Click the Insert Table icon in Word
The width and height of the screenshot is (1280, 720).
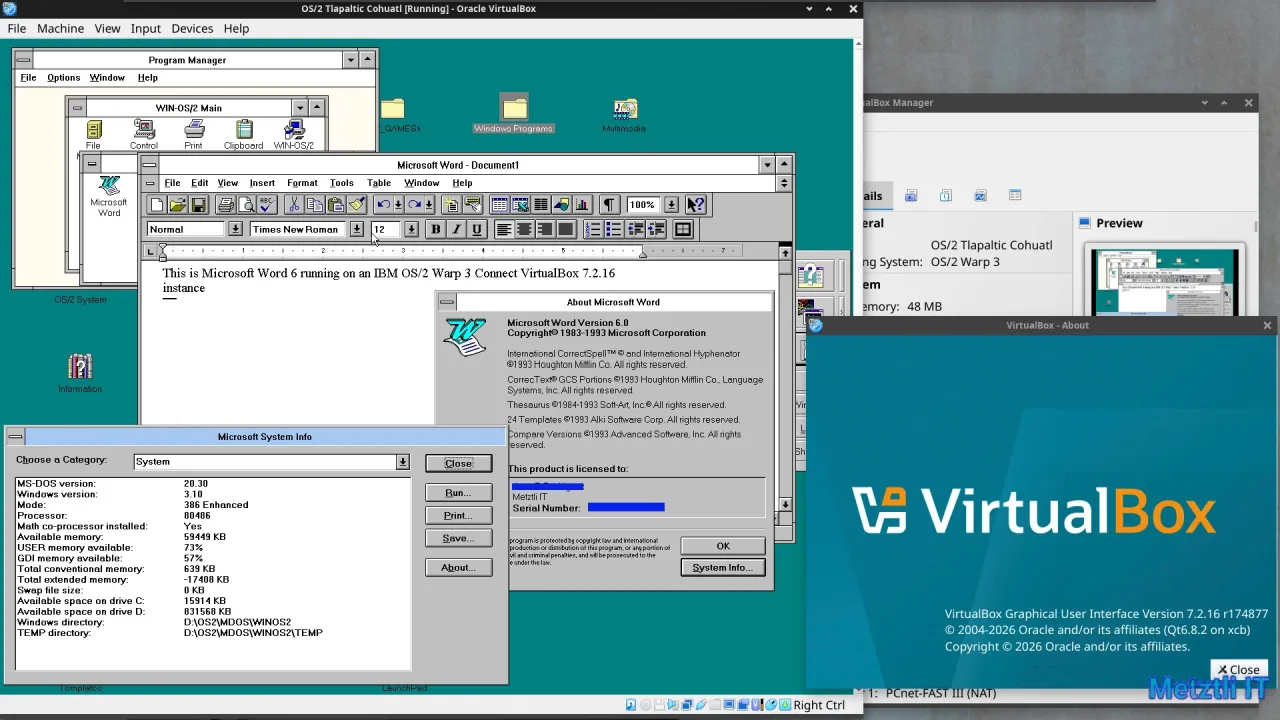pos(499,205)
